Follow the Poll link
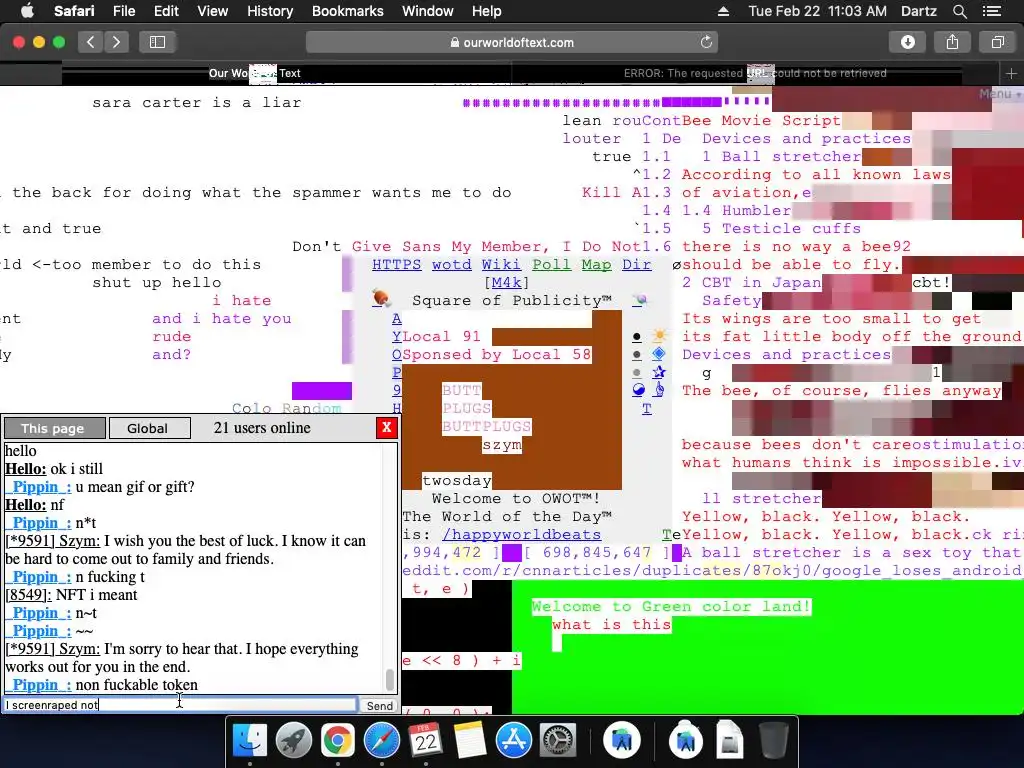The image size is (1024, 768). click(551, 264)
